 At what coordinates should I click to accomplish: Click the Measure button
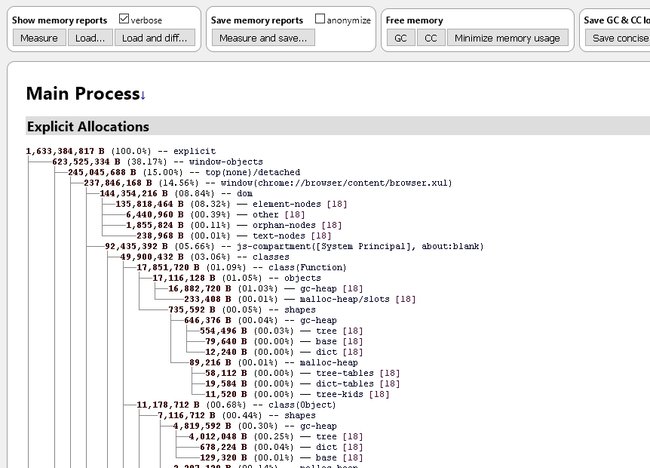coord(39,38)
